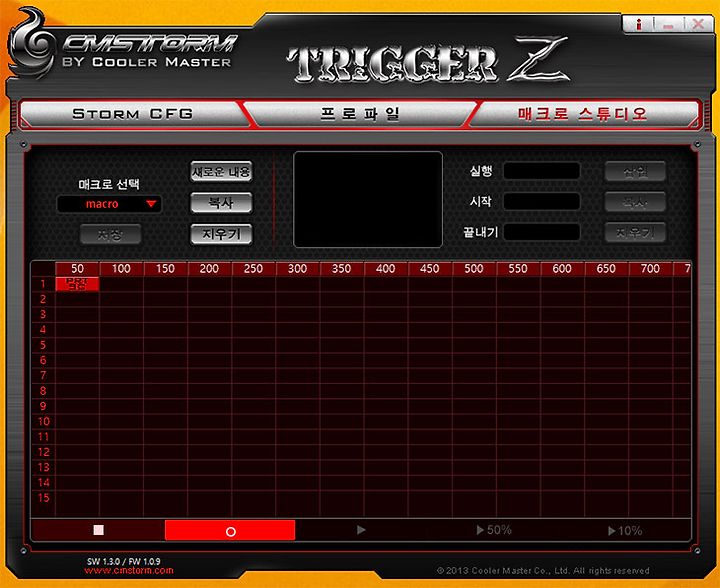
Task: Click the 150 ms column header
Action: [165, 269]
